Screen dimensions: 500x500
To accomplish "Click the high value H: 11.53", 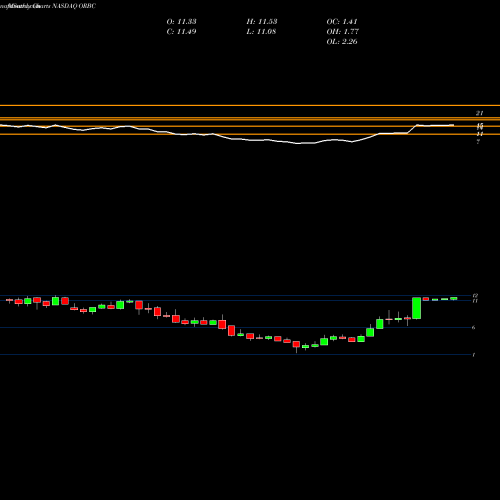I will (262, 22).
